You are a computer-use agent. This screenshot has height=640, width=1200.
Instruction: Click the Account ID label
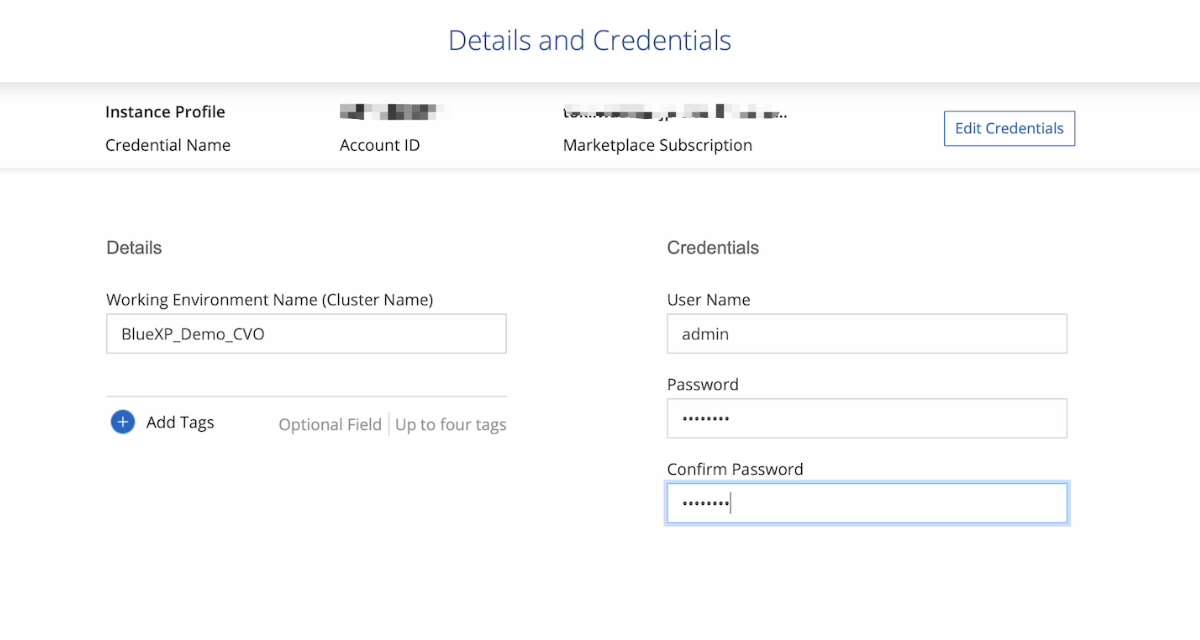point(380,145)
